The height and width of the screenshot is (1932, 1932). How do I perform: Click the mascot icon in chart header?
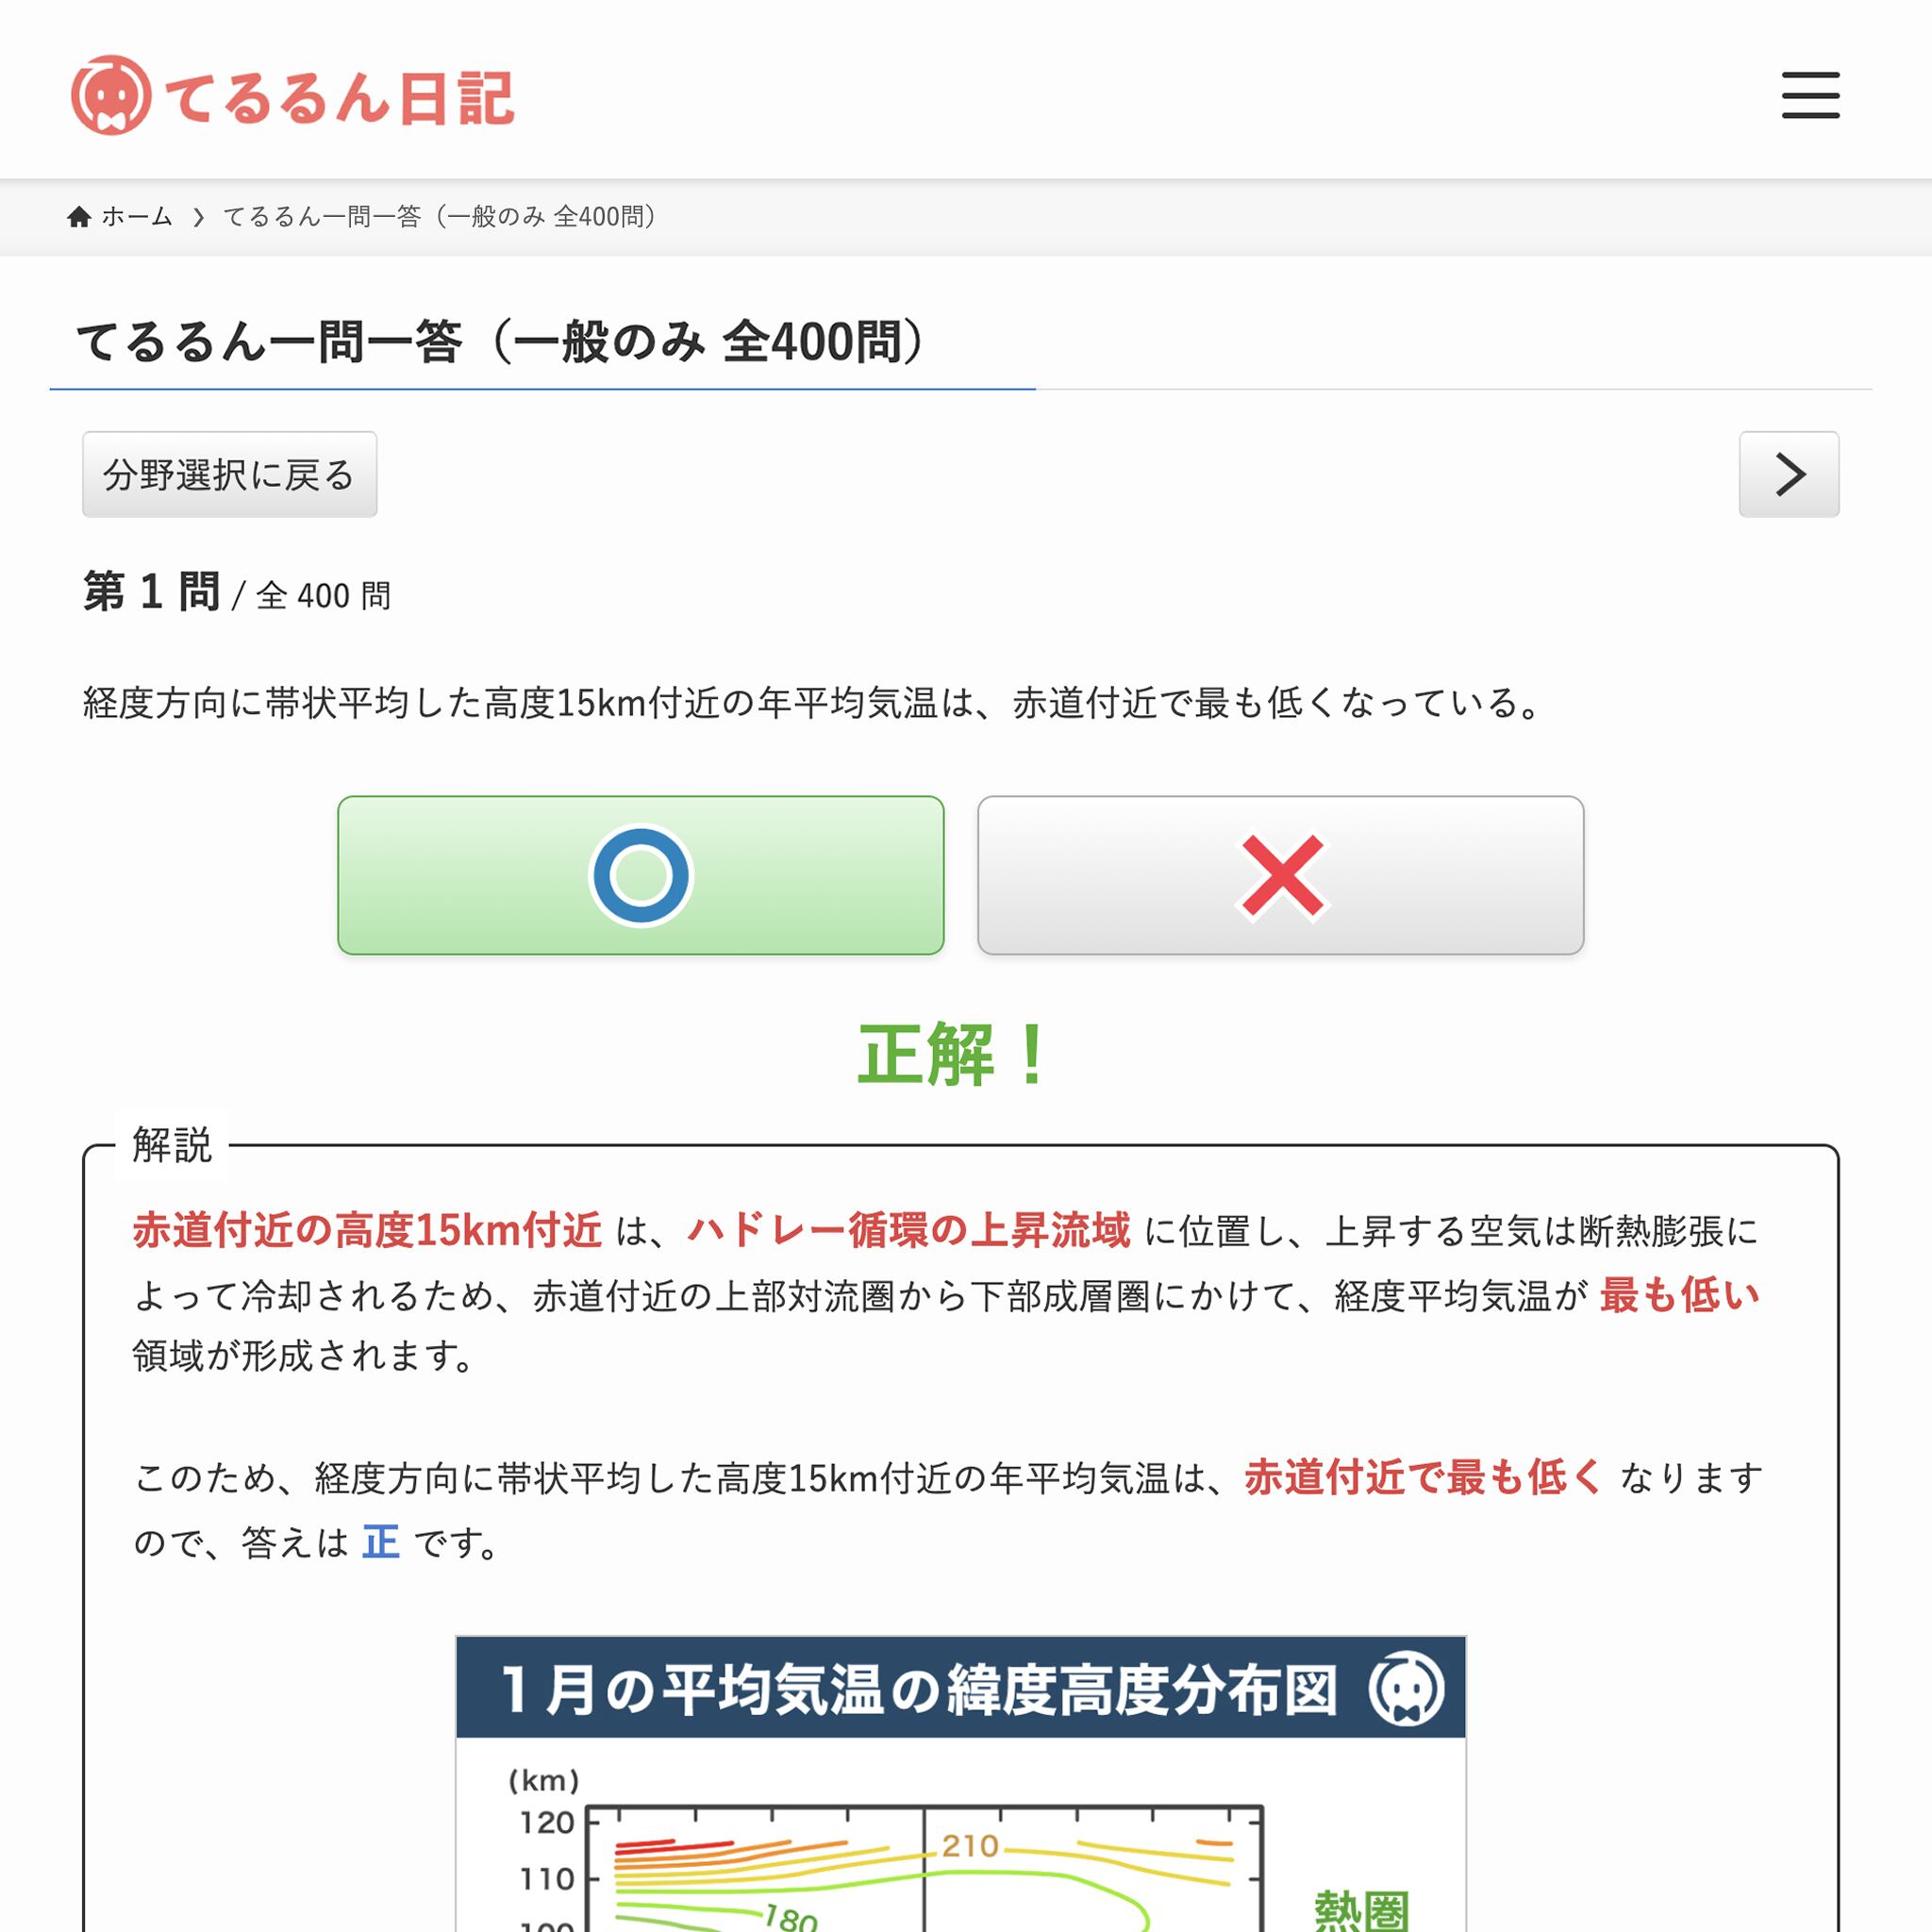[1405, 1688]
